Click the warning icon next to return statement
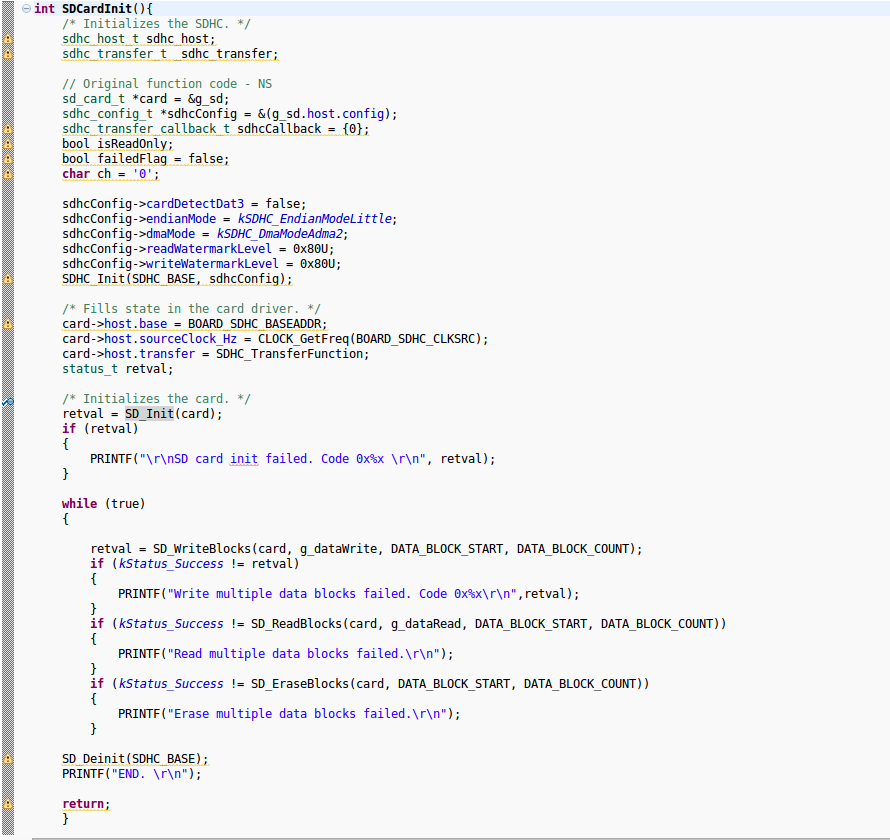 tap(7, 803)
